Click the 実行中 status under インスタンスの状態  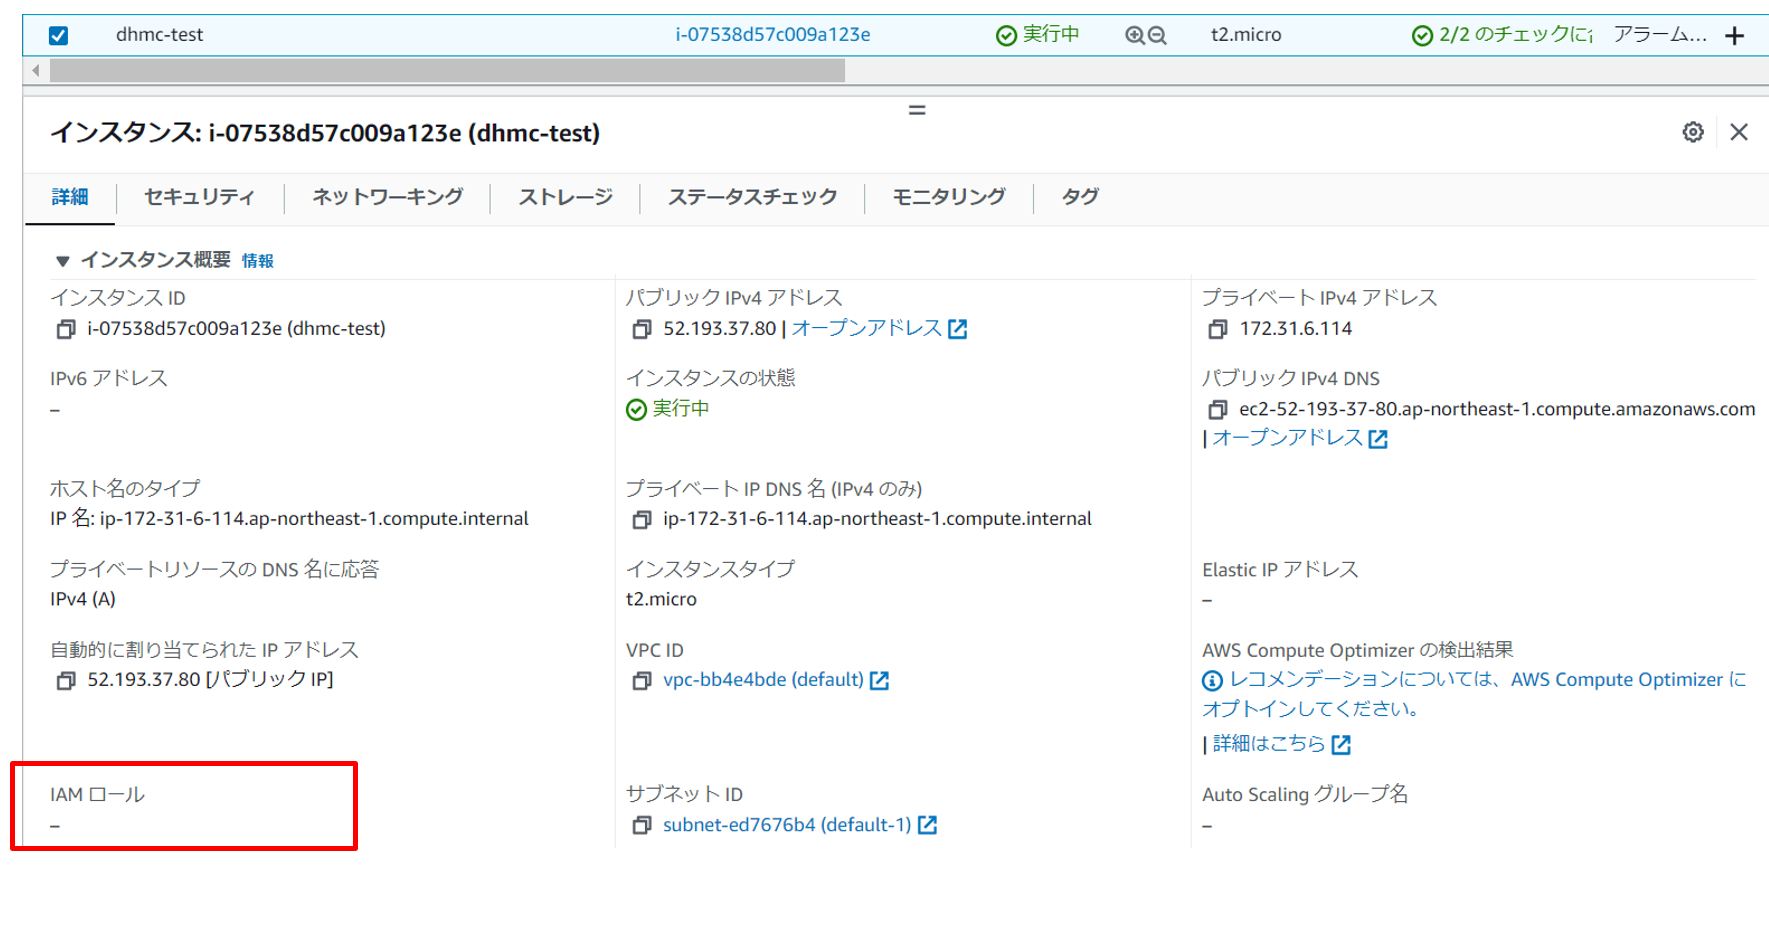tap(668, 409)
